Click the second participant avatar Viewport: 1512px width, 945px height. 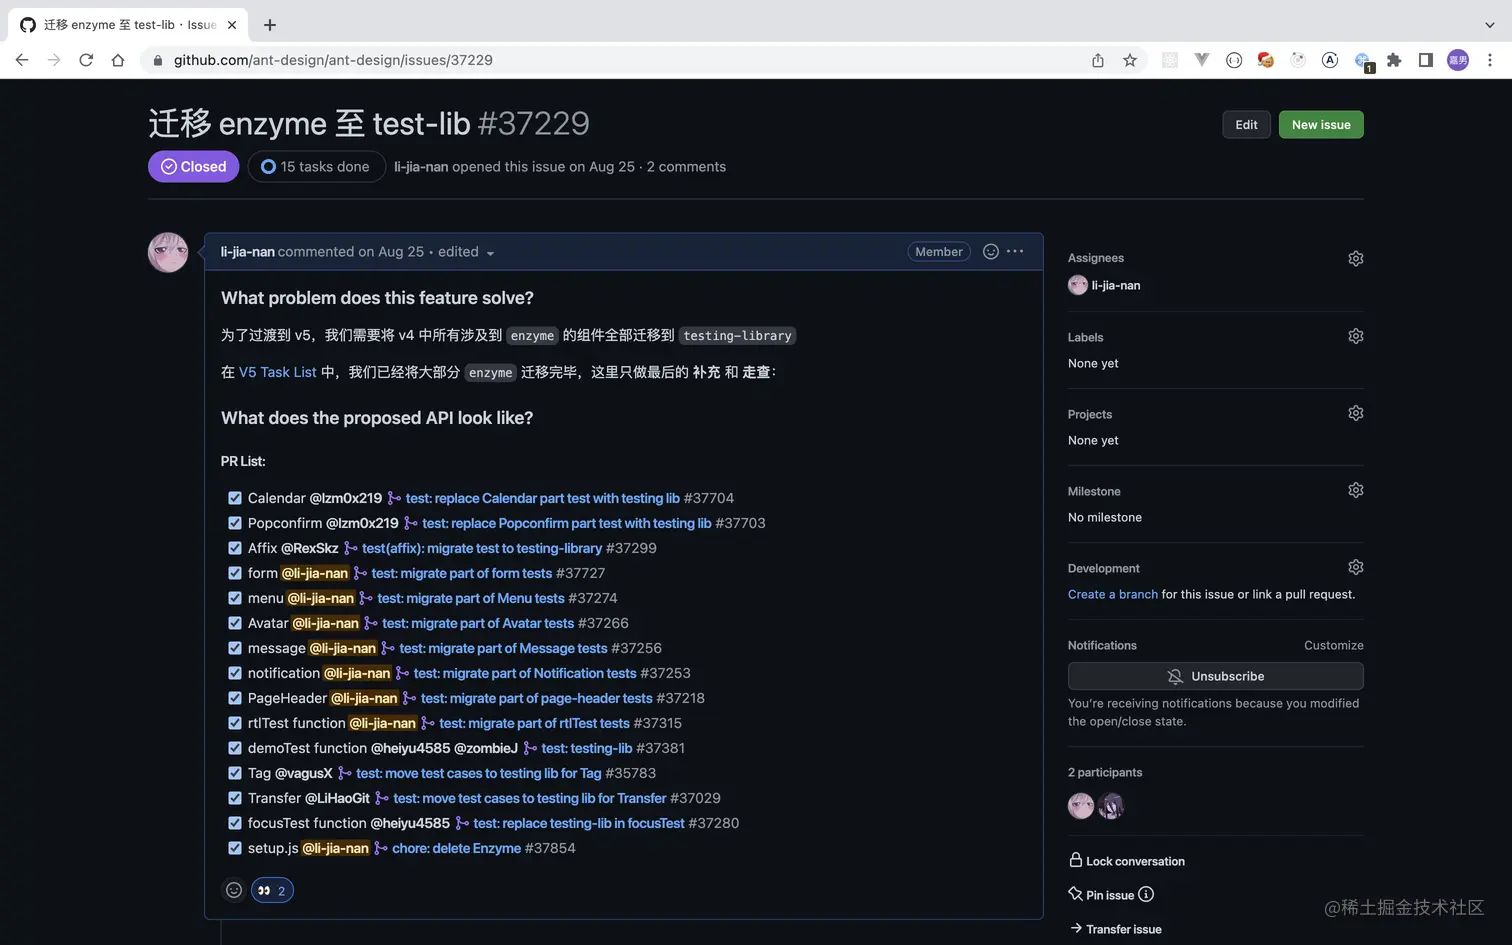point(1111,806)
